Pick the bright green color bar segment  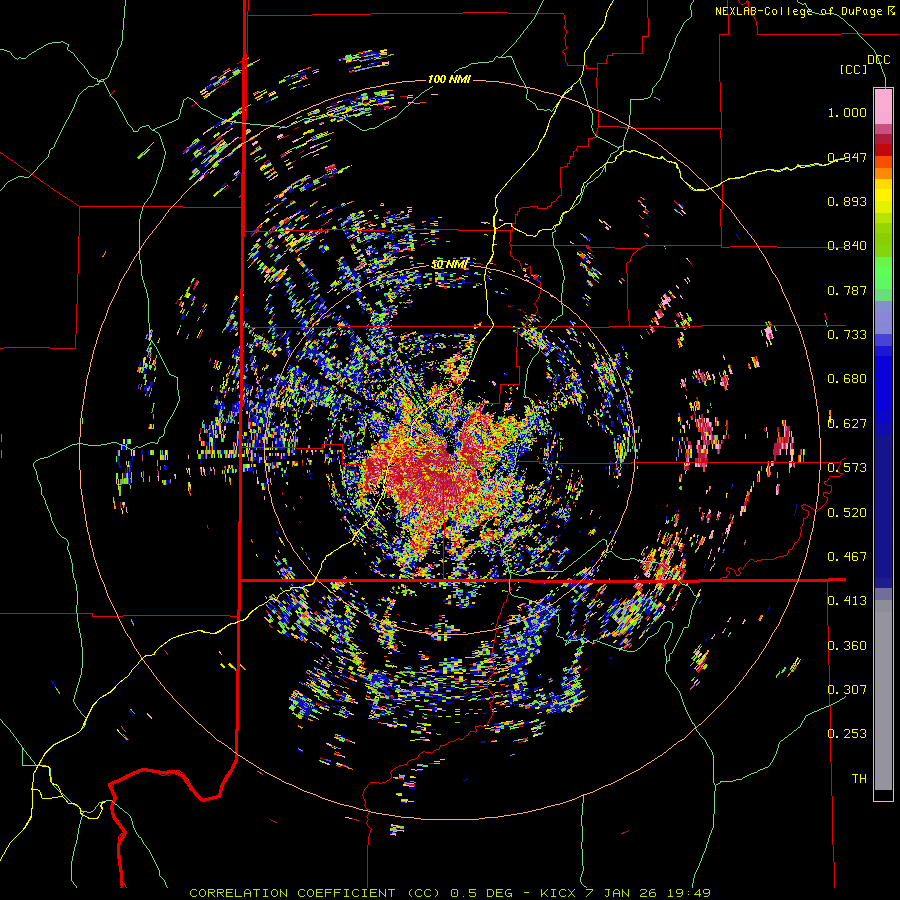[x=883, y=273]
